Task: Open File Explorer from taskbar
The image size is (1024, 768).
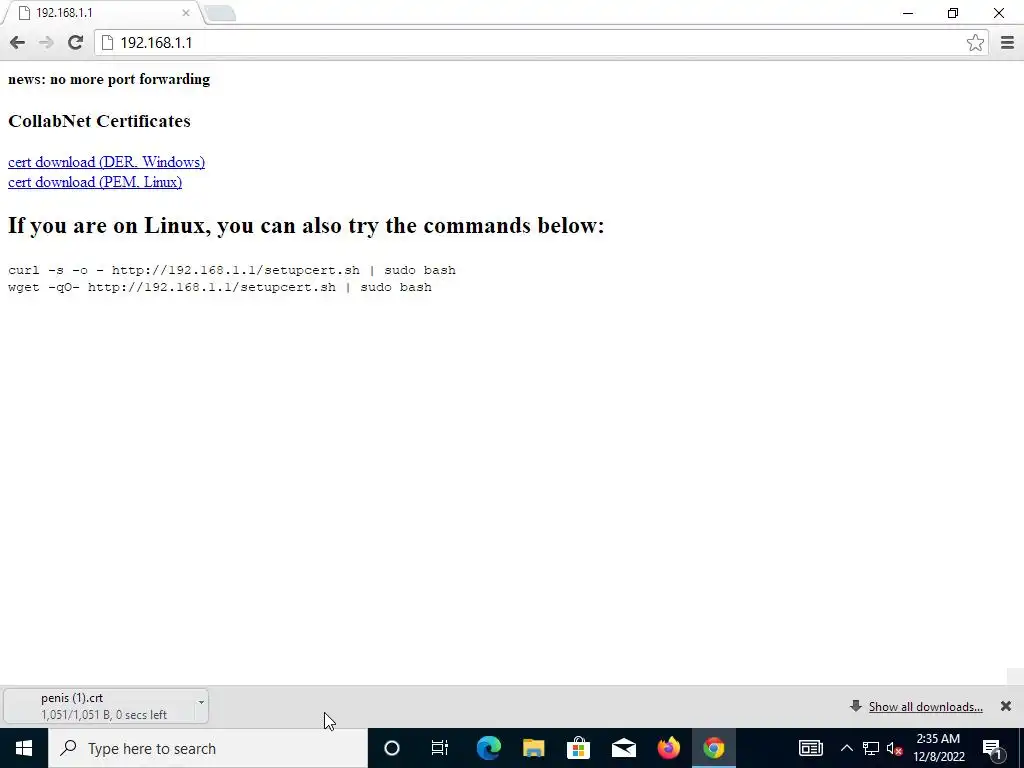Action: point(534,748)
